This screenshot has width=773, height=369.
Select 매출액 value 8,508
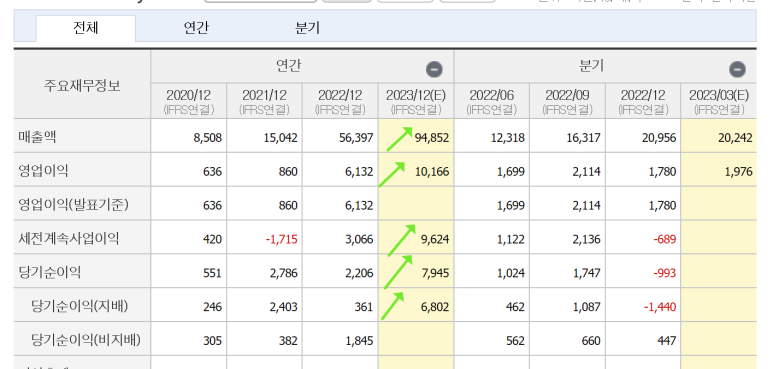point(208,138)
